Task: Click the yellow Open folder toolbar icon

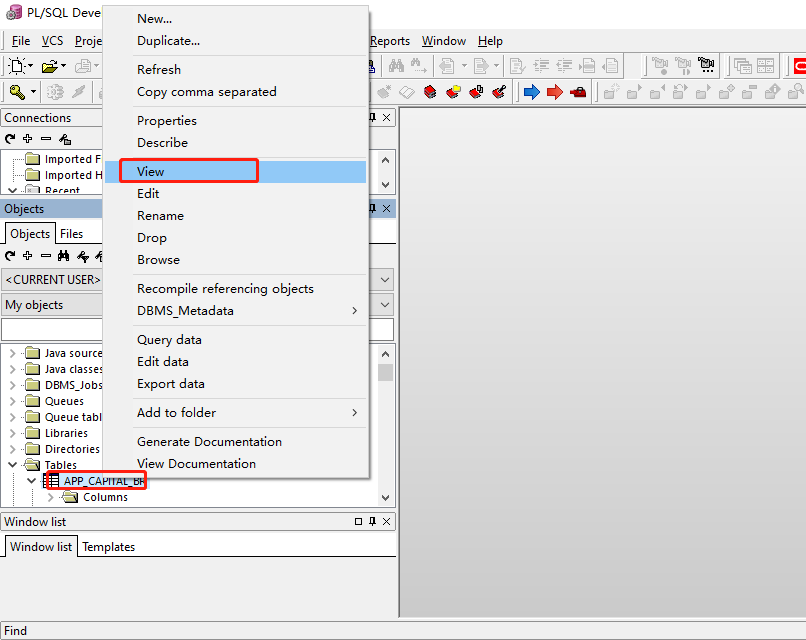Action: (50, 66)
